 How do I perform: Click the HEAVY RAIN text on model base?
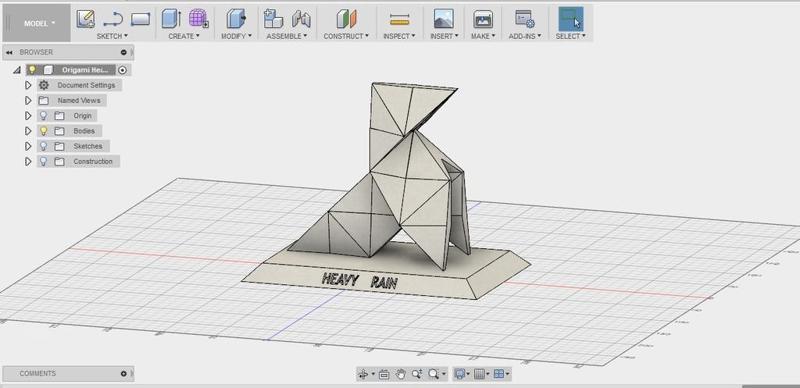[360, 280]
